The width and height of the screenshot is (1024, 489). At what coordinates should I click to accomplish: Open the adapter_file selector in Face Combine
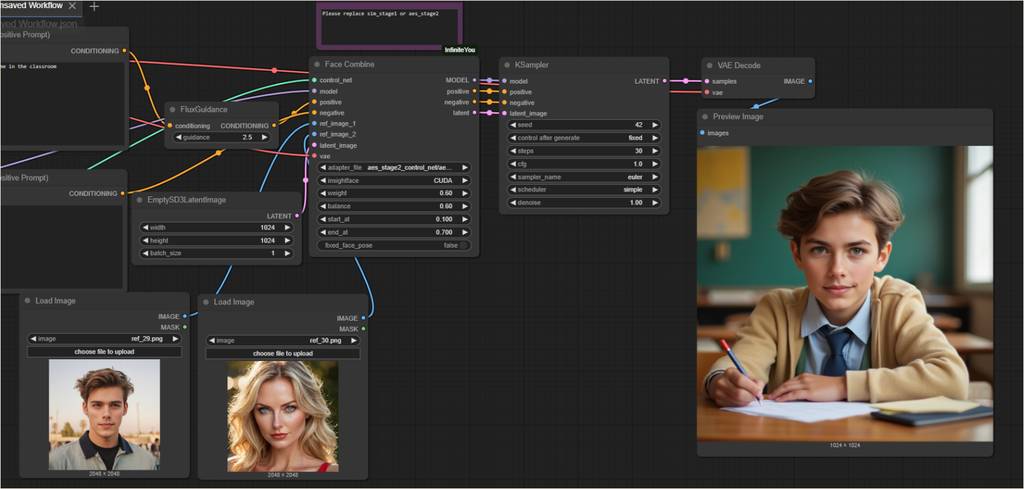tap(394, 167)
